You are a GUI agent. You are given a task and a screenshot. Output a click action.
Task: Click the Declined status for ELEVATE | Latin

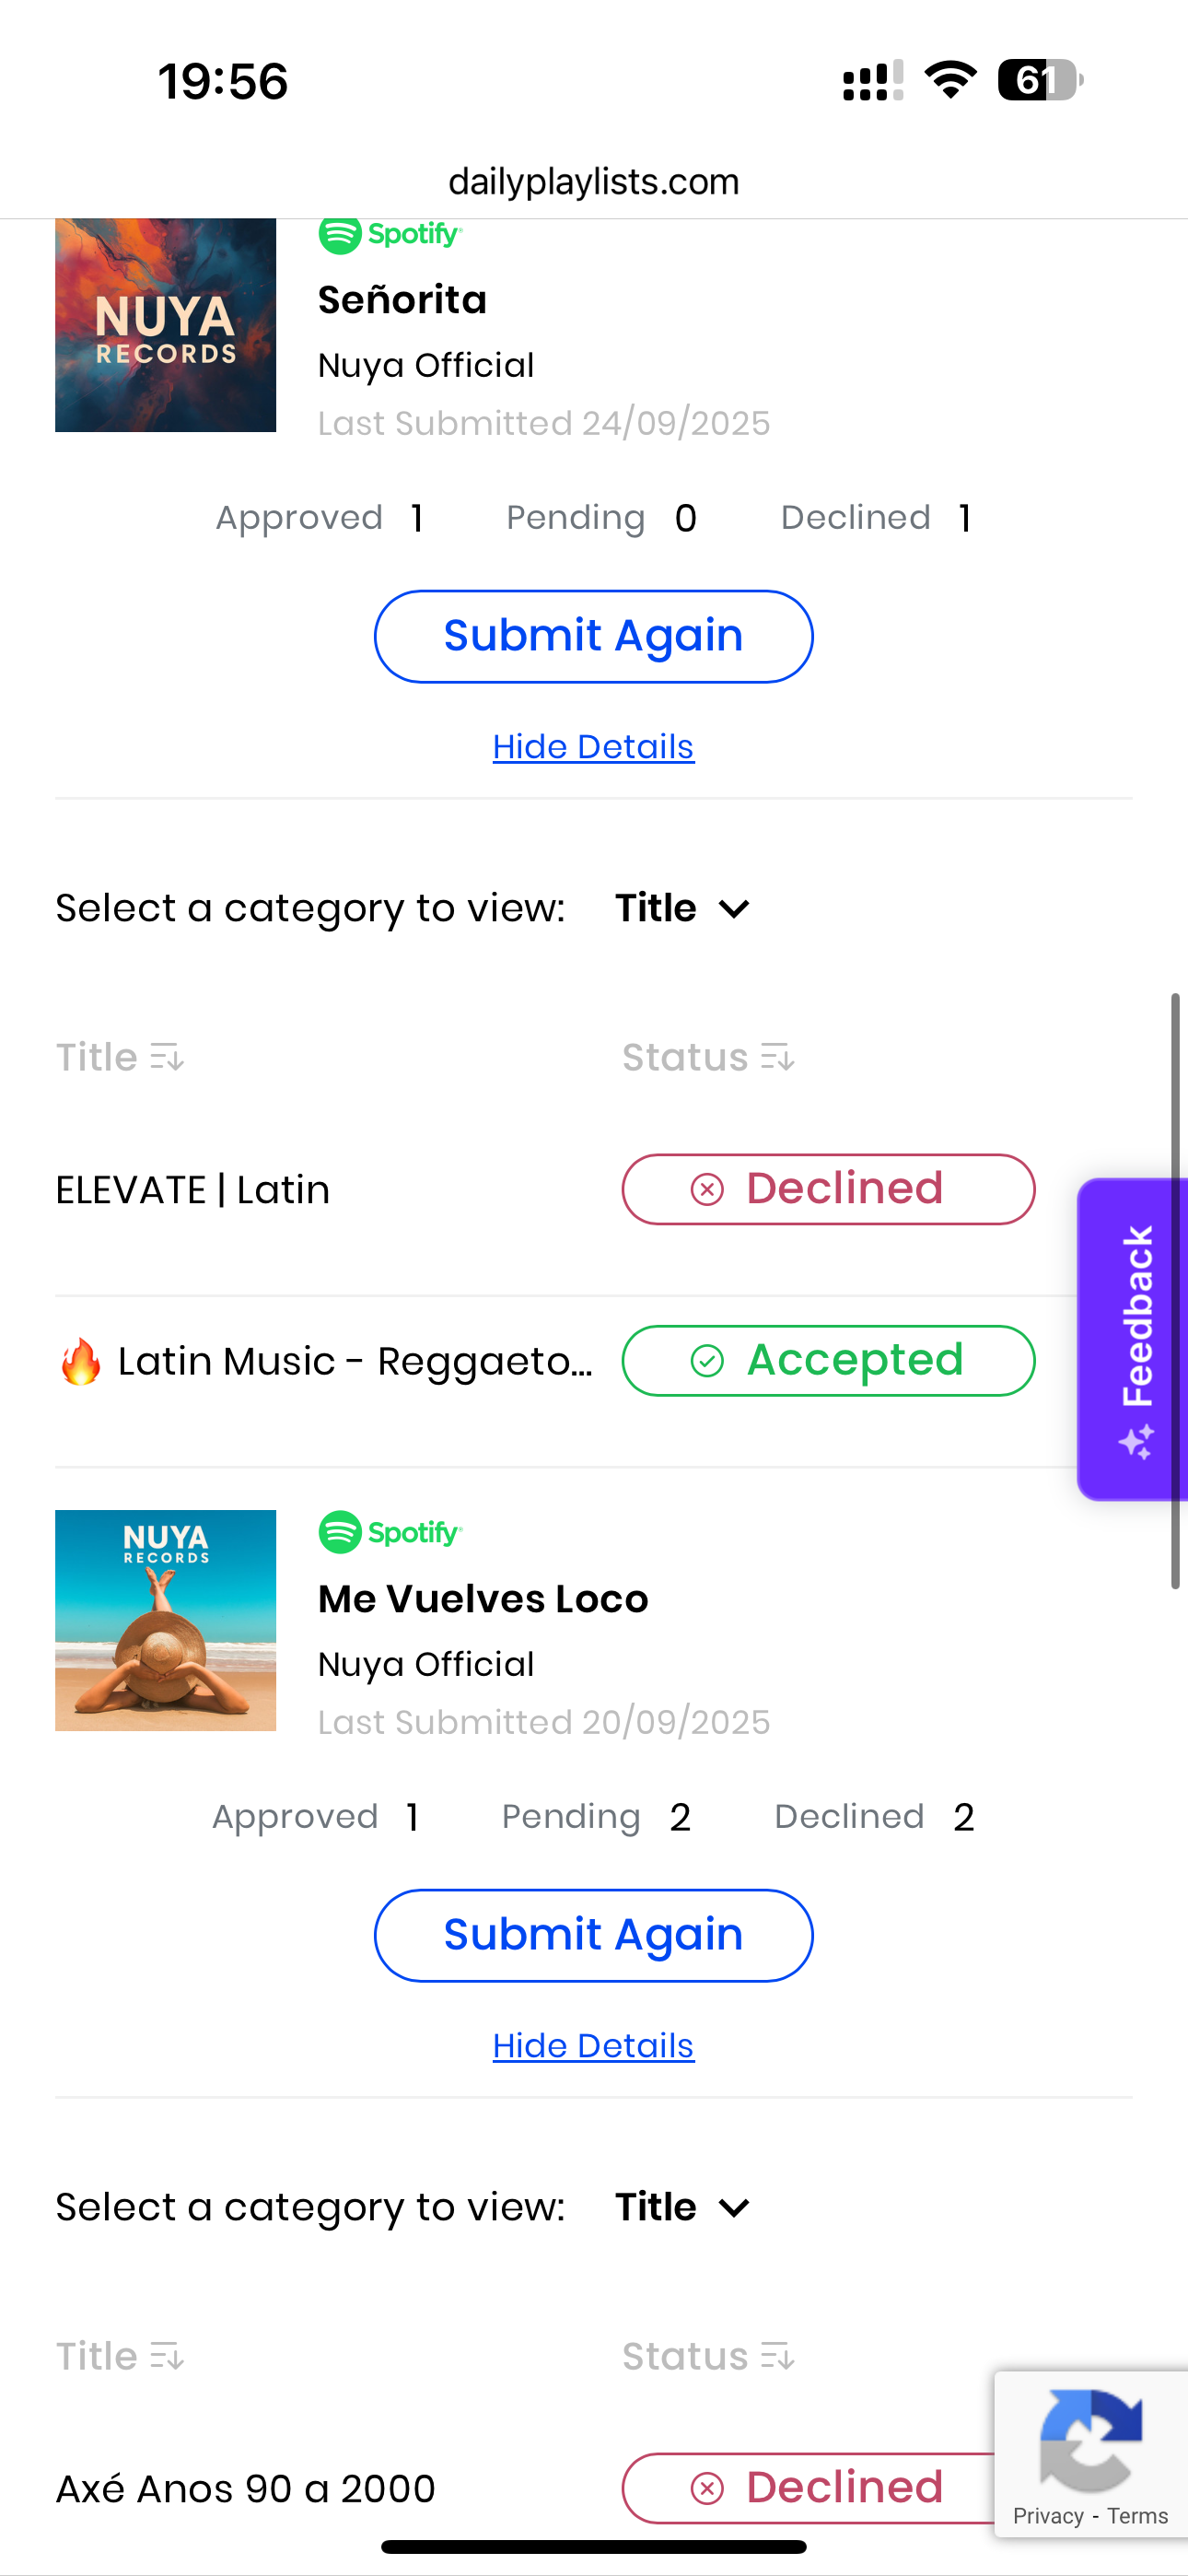(828, 1189)
